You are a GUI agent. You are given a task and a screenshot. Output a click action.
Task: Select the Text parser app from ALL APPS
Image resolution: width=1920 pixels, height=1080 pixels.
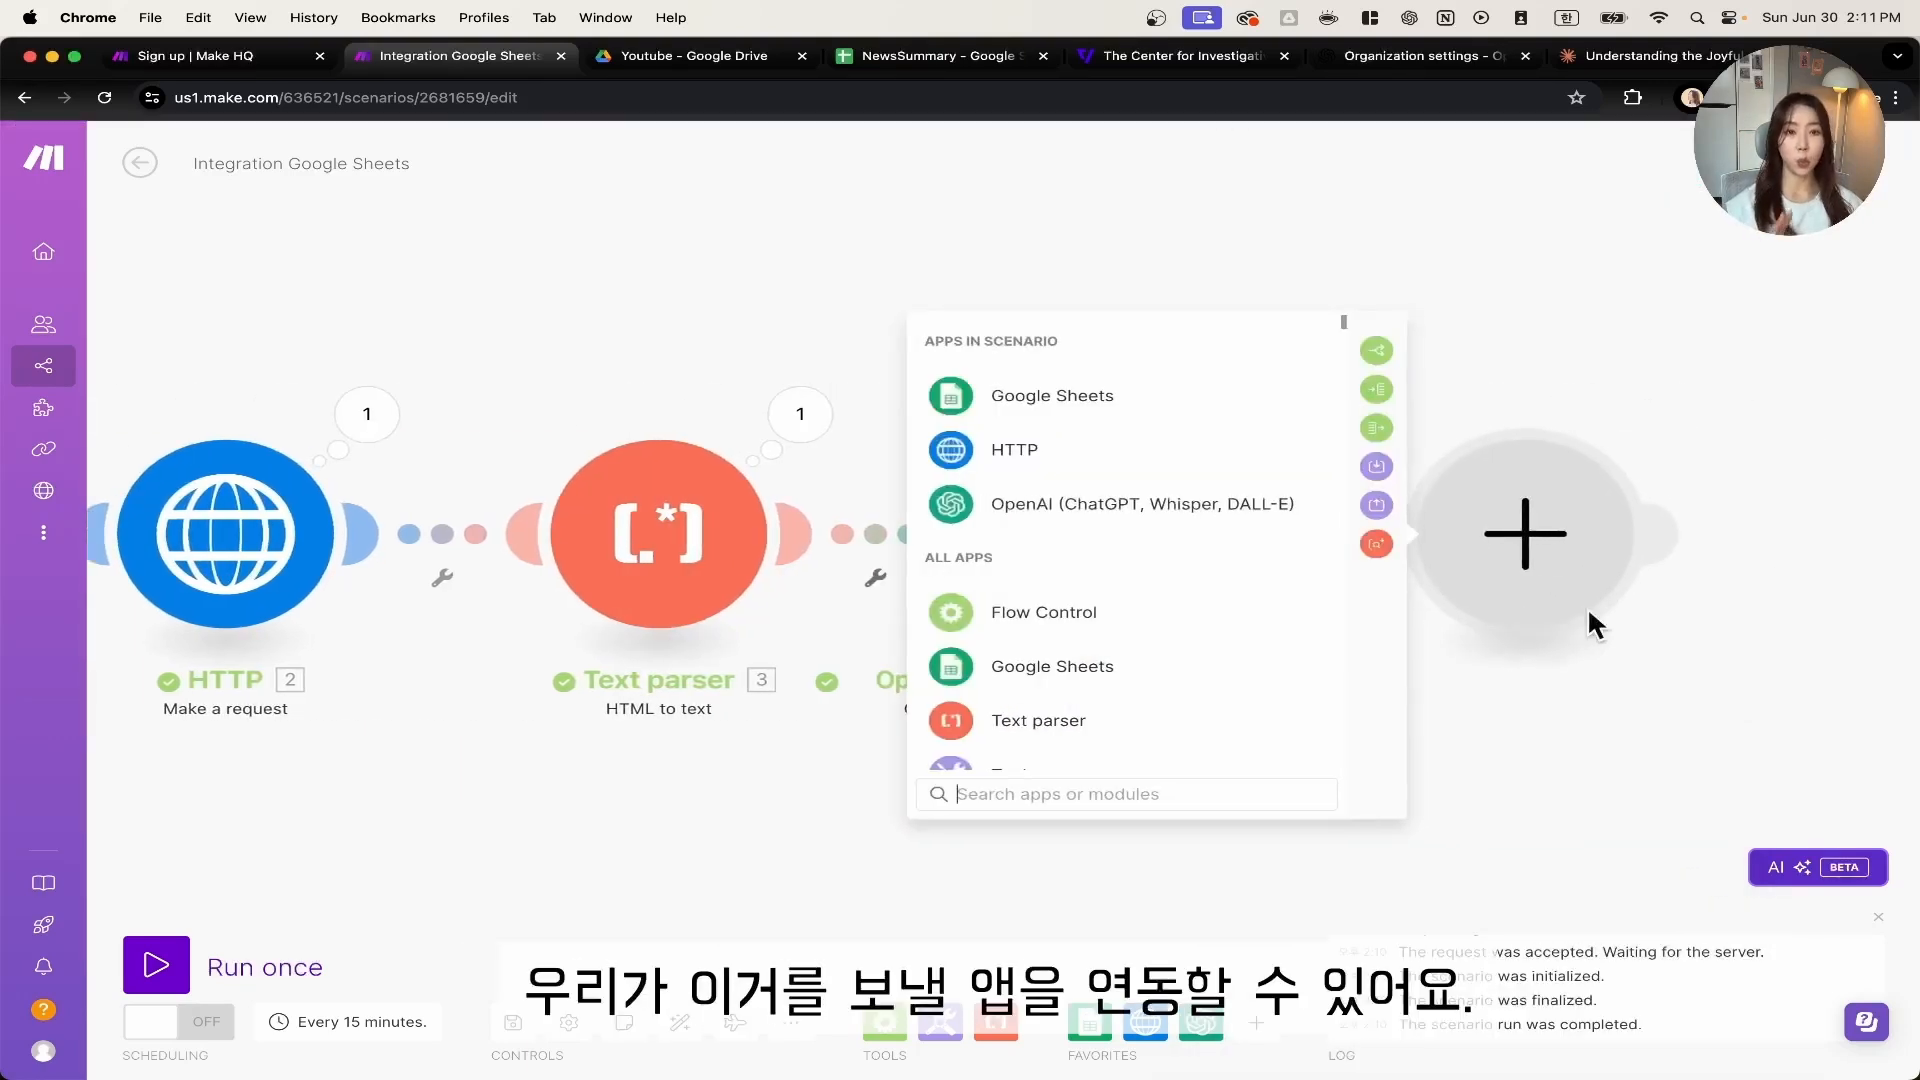click(1039, 720)
